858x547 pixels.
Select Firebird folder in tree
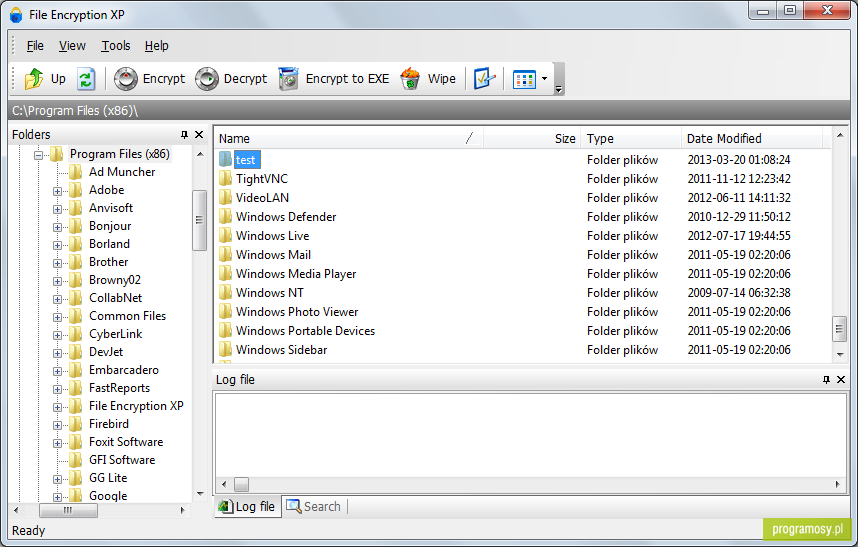109,424
